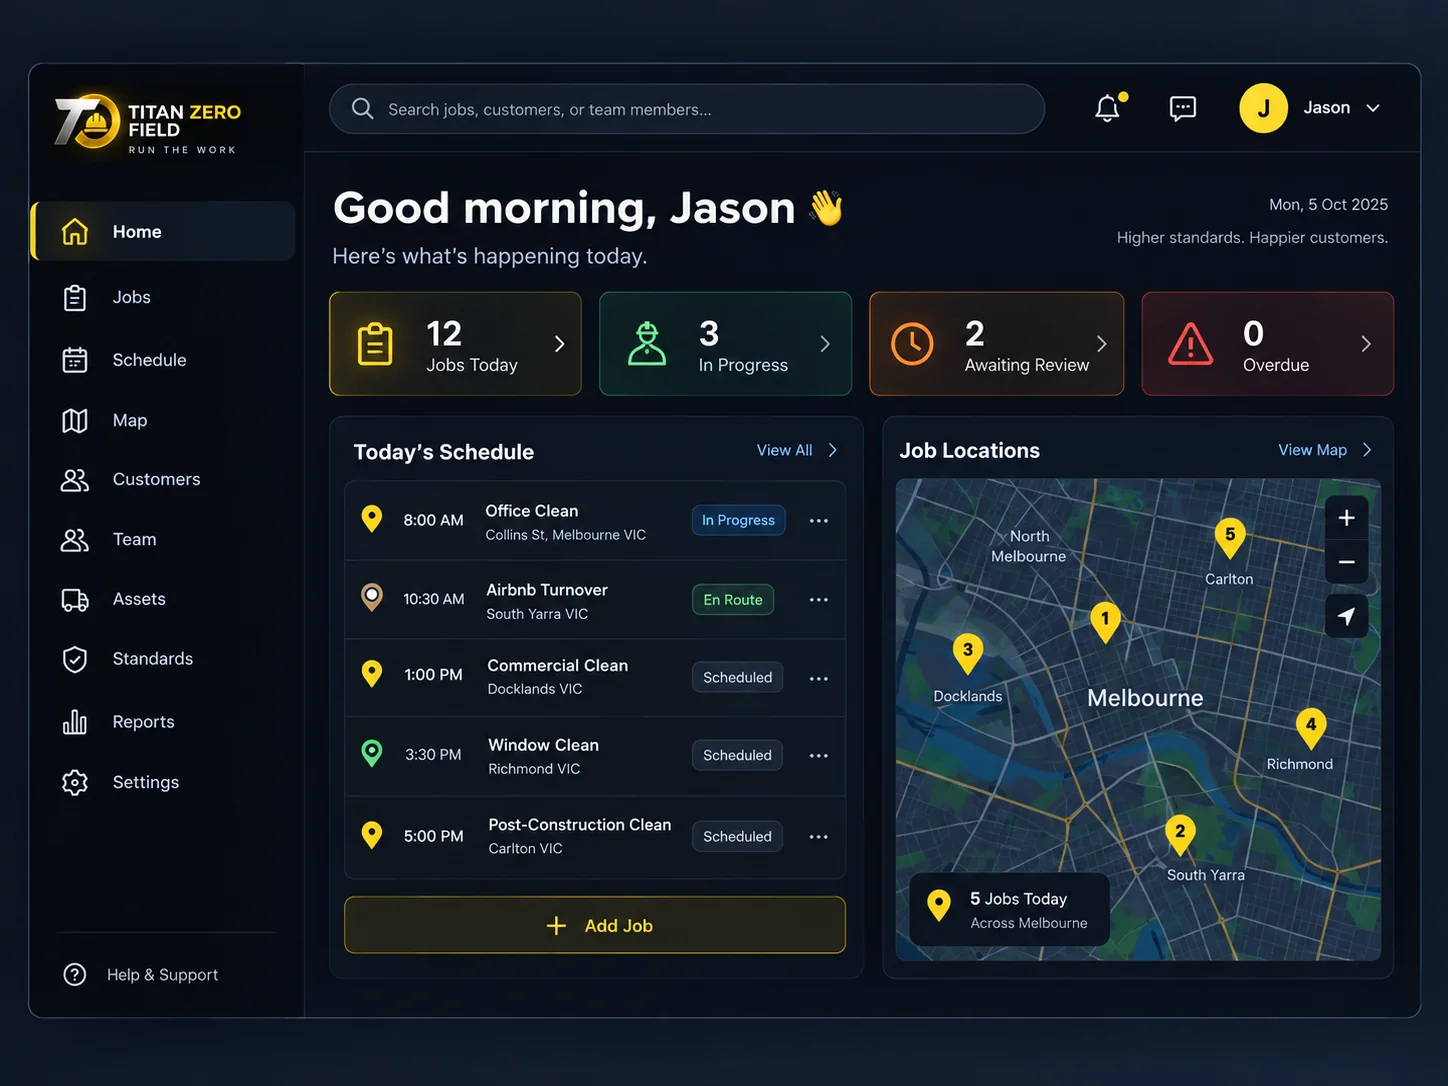Click the search magnifier icon
This screenshot has width=1448, height=1086.
point(362,108)
